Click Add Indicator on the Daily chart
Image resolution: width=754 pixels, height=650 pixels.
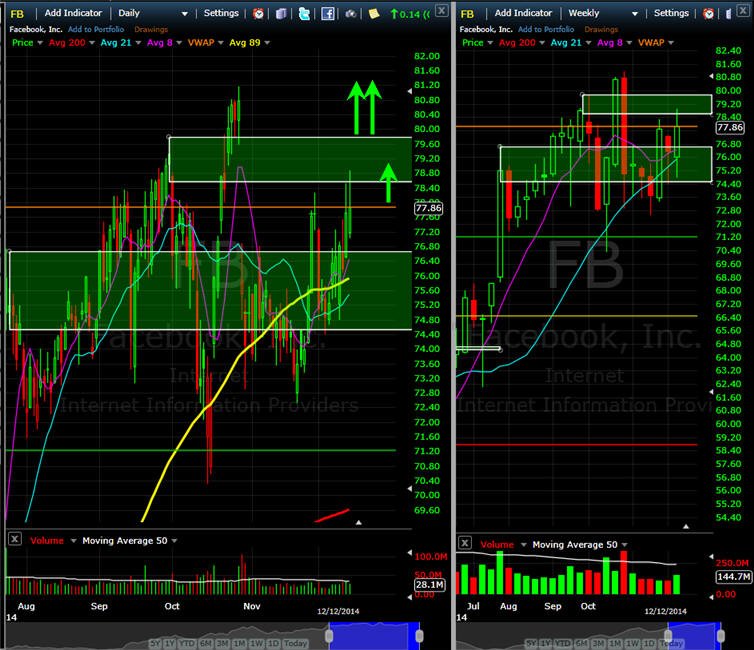[73, 13]
